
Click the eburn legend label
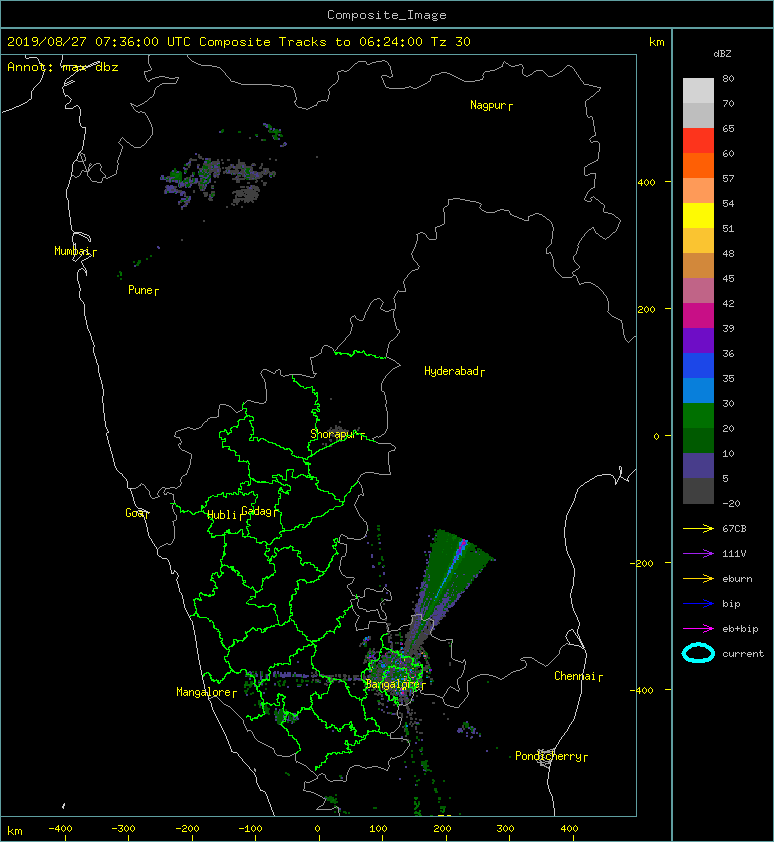737,578
